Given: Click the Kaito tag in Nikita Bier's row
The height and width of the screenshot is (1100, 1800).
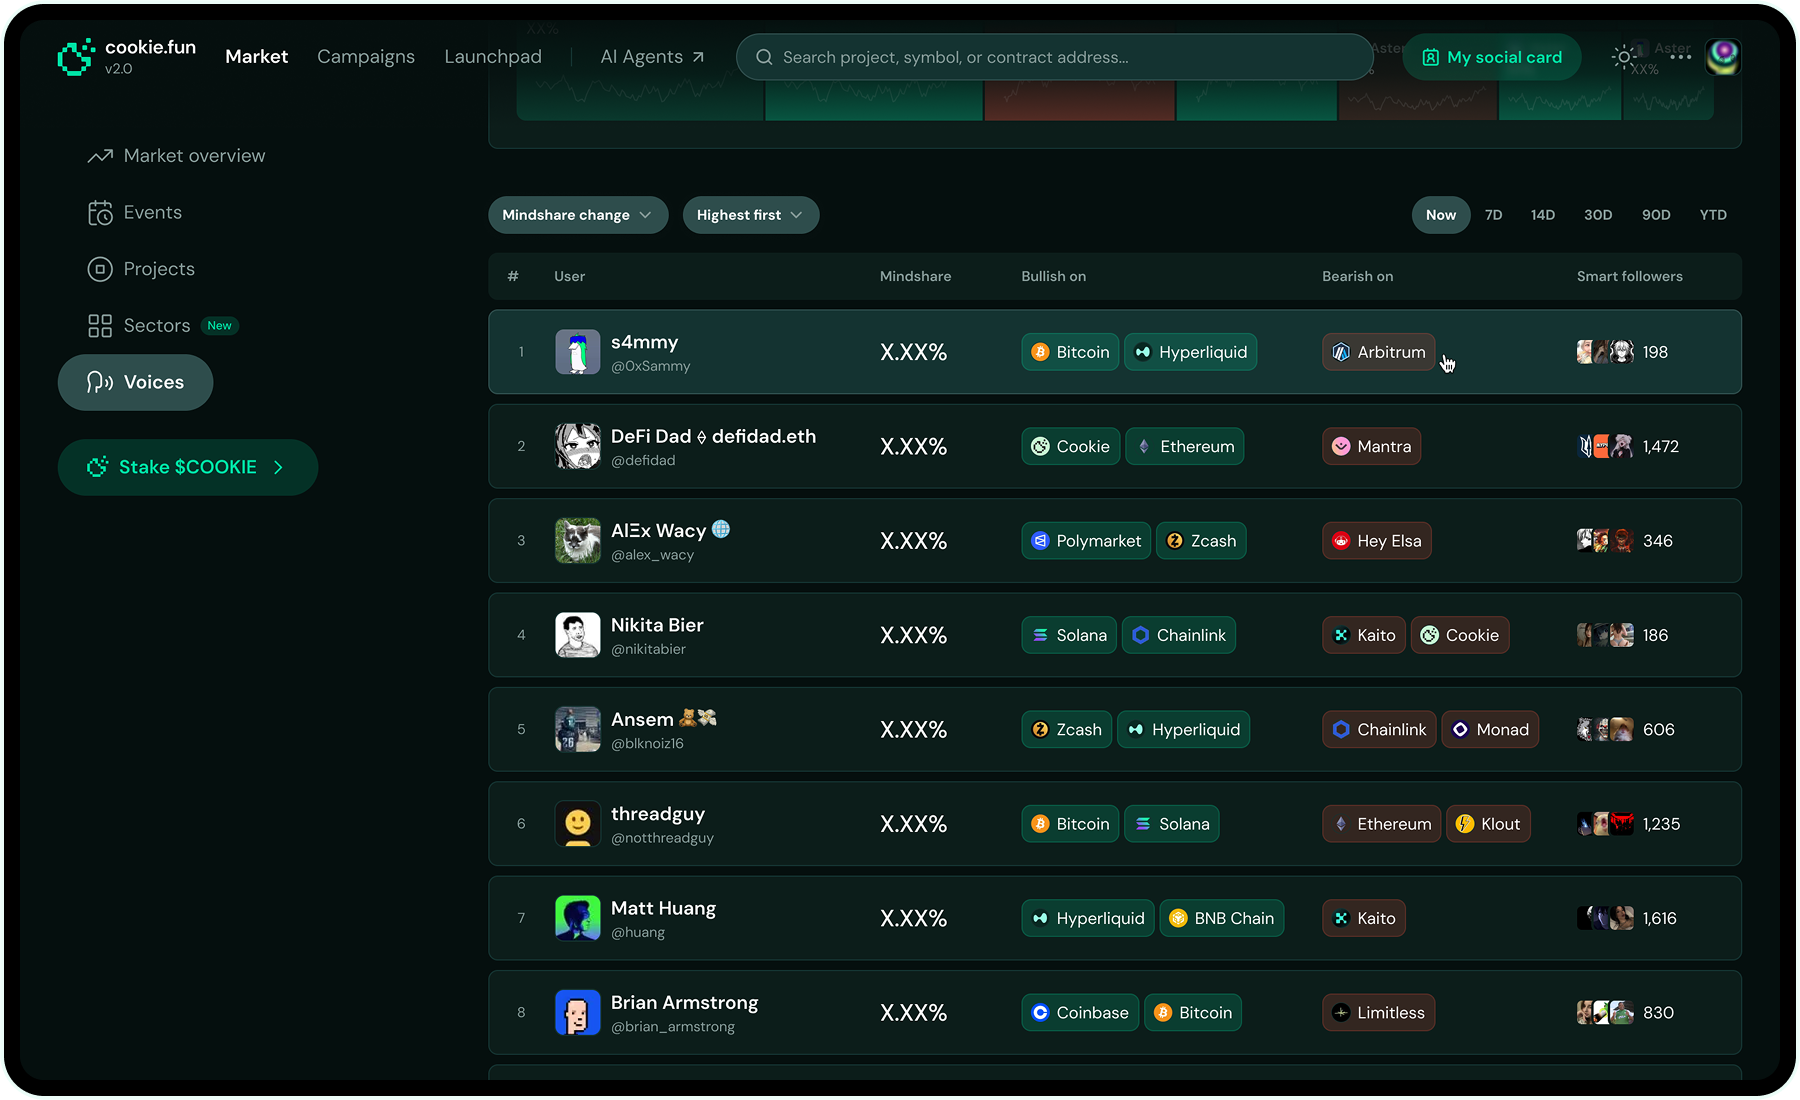Looking at the screenshot, I should (x=1364, y=635).
